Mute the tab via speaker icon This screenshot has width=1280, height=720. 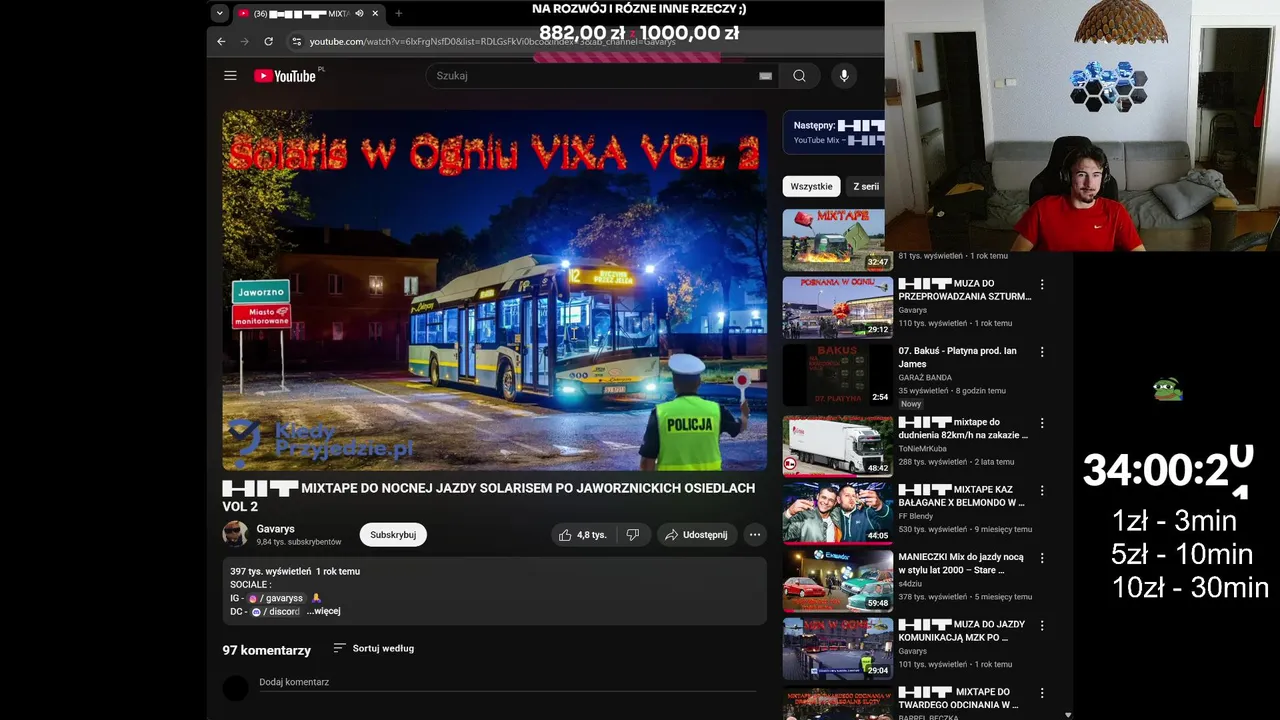[359, 13]
